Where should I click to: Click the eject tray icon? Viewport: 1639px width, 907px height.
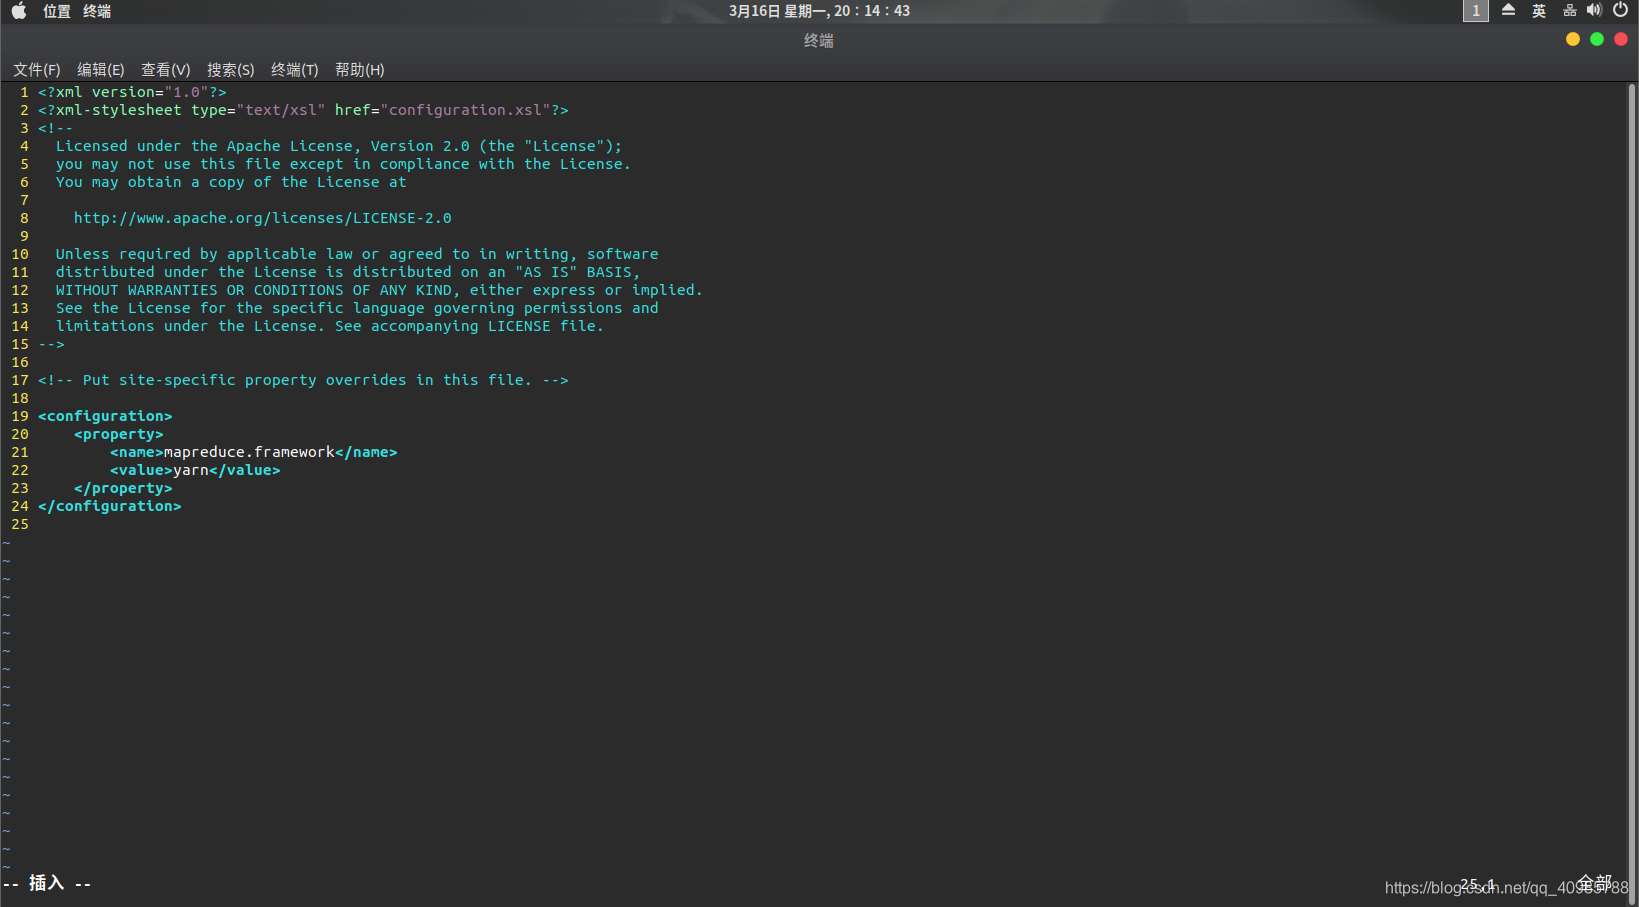tap(1508, 11)
